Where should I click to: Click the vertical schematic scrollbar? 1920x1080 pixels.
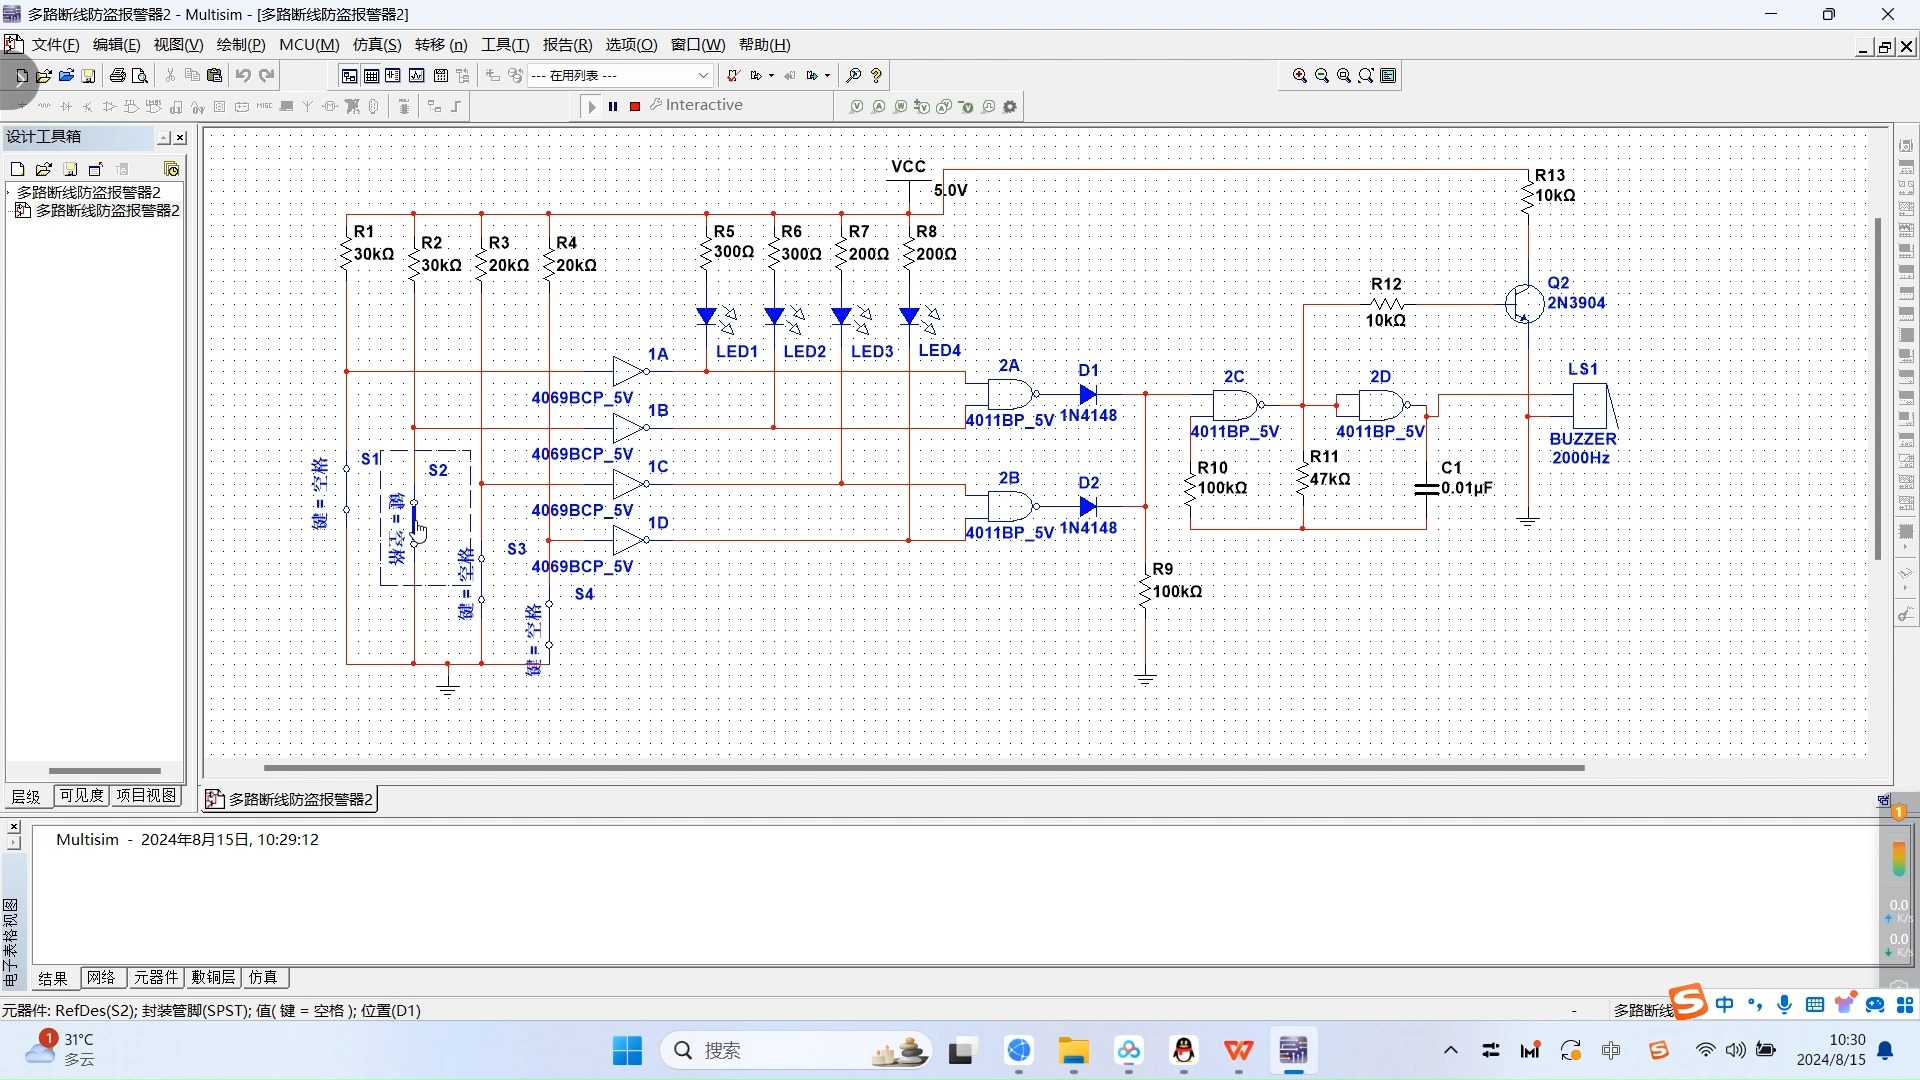coord(1878,388)
